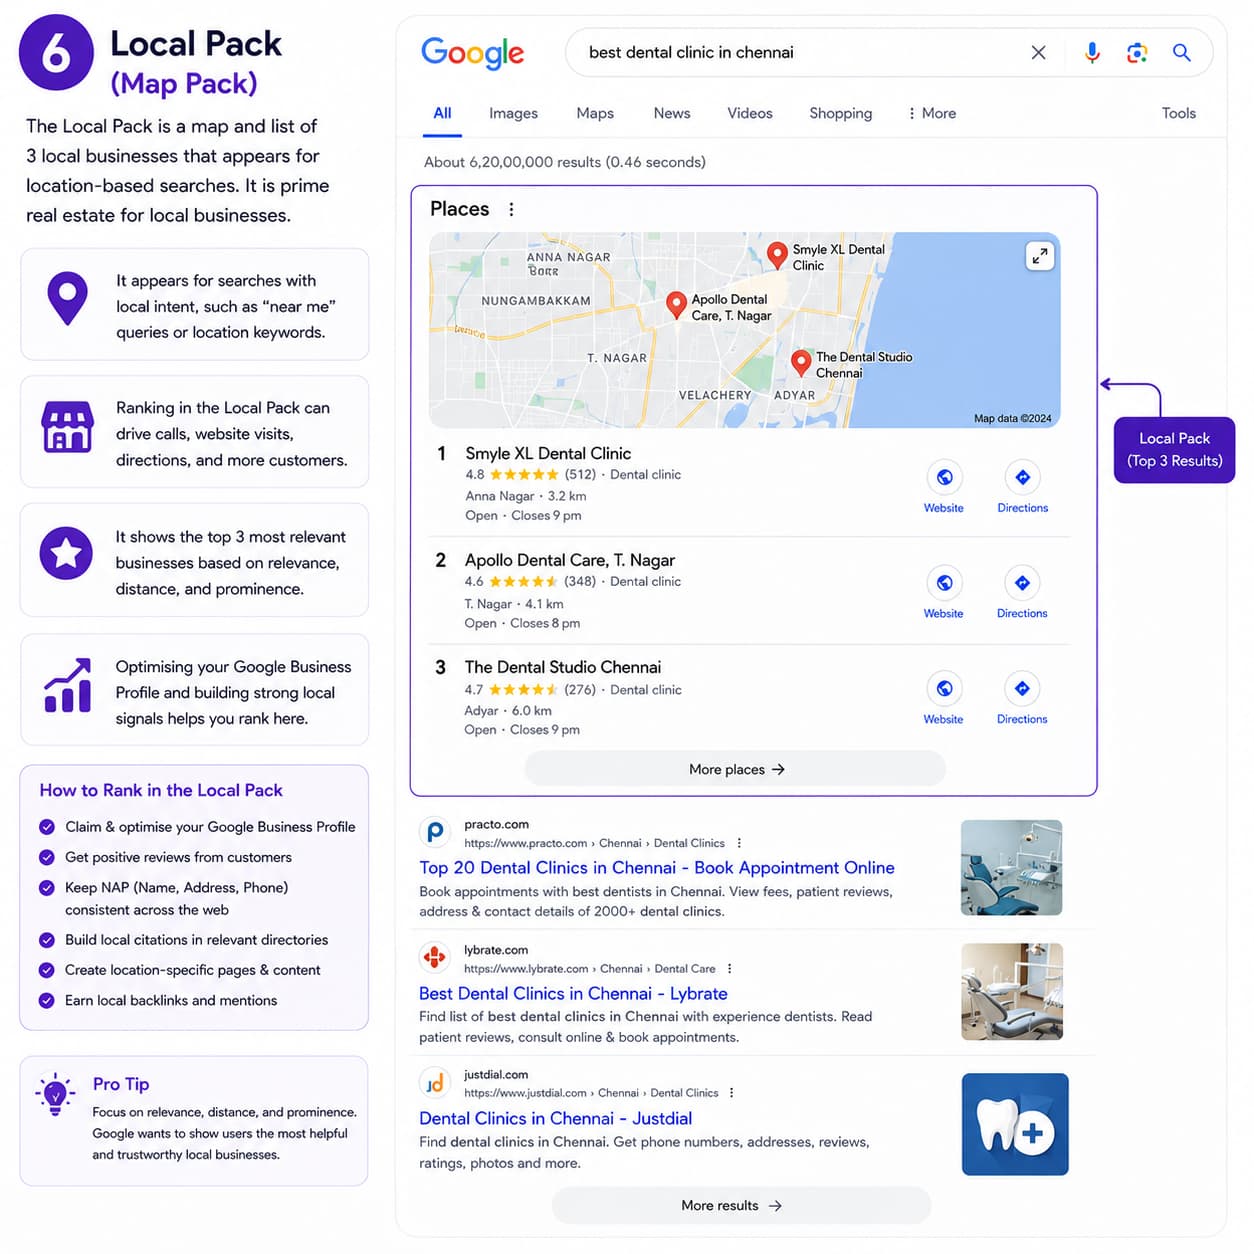
Task: Click the magnifying glass search icon
Action: tap(1181, 53)
